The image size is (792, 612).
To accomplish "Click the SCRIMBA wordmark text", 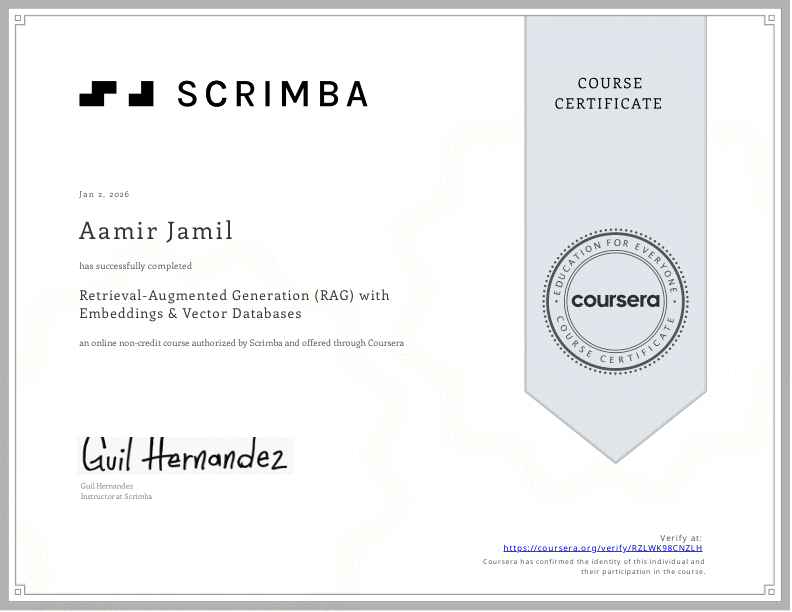I will (273, 94).
